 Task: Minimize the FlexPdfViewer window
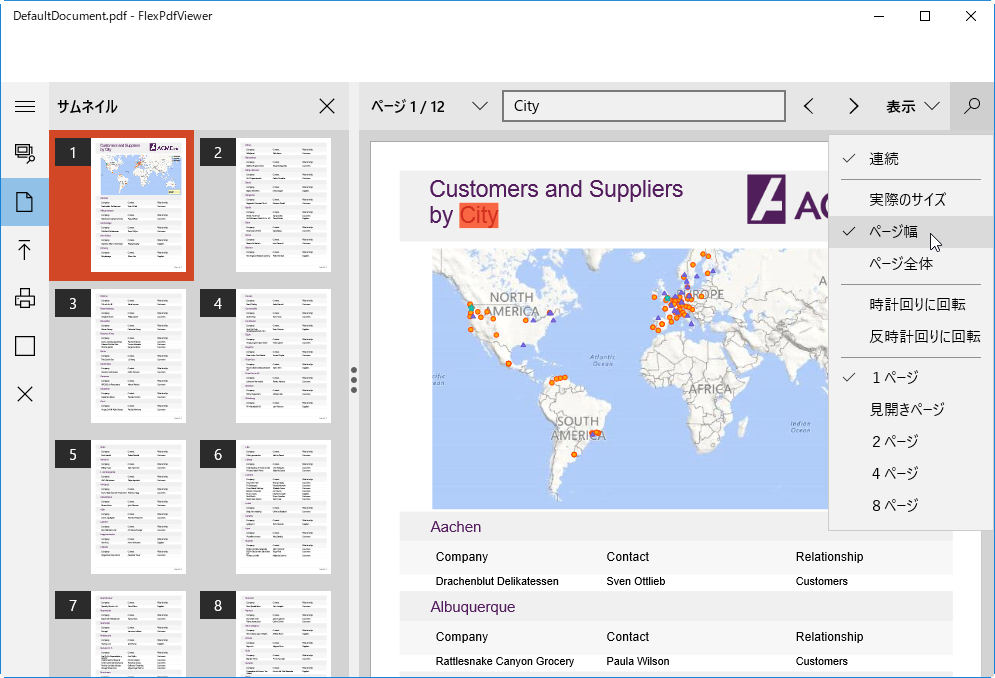[879, 16]
